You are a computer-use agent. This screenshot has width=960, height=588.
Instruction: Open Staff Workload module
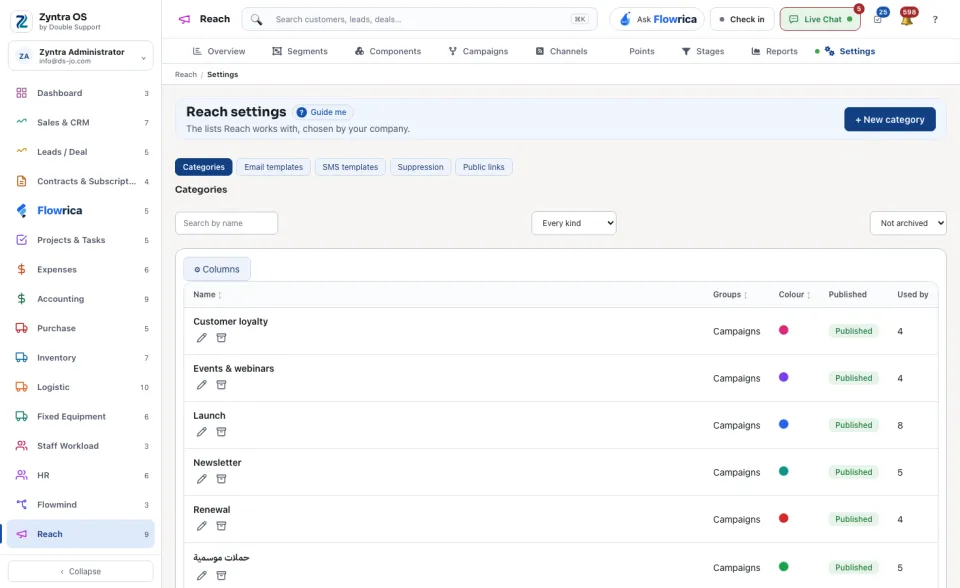pos(81,446)
